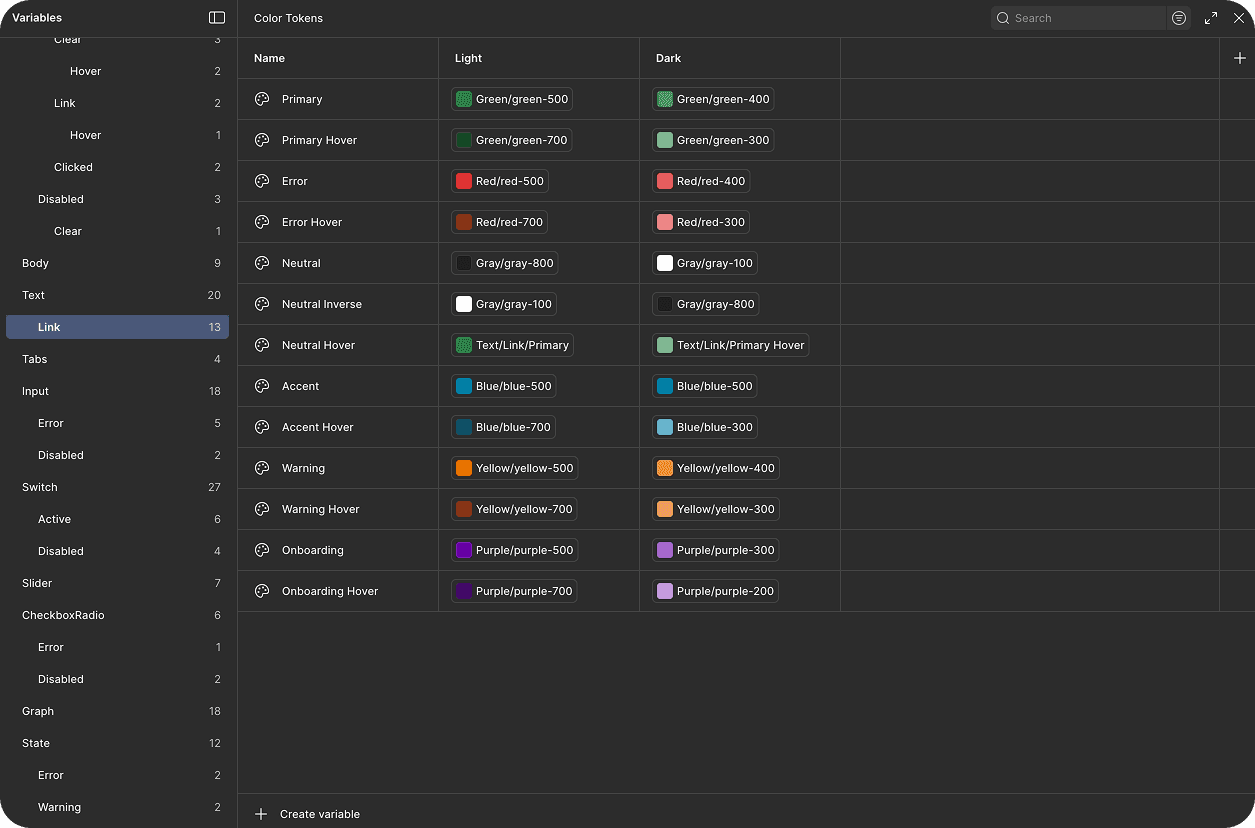Click palette icon of Neutral row
The width and height of the screenshot is (1255, 828).
point(262,263)
